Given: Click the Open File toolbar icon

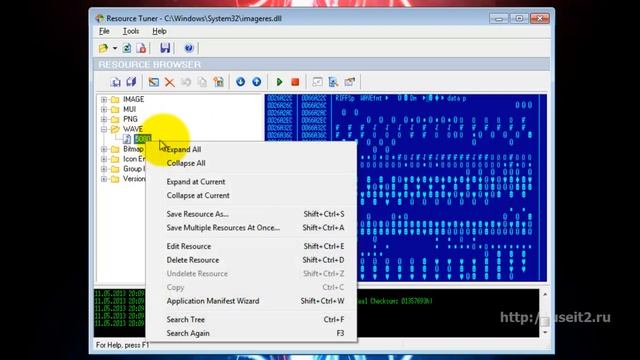Looking at the screenshot, I should point(103,48).
